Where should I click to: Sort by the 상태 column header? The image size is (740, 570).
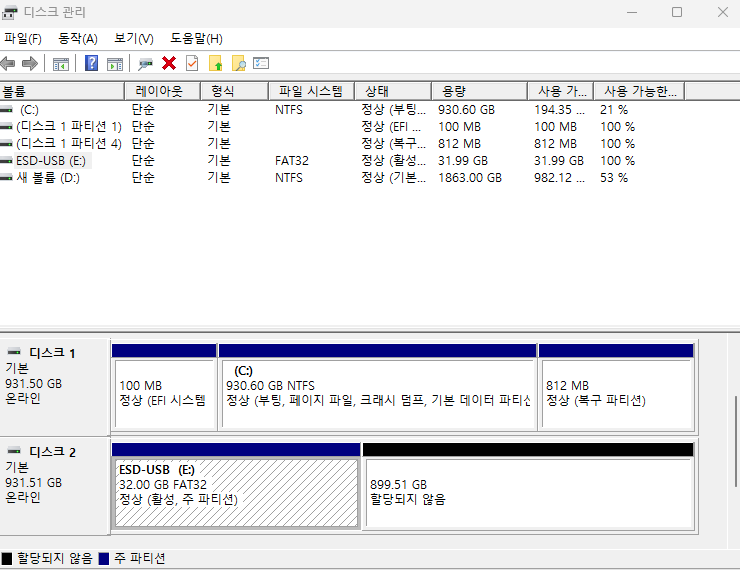393,91
